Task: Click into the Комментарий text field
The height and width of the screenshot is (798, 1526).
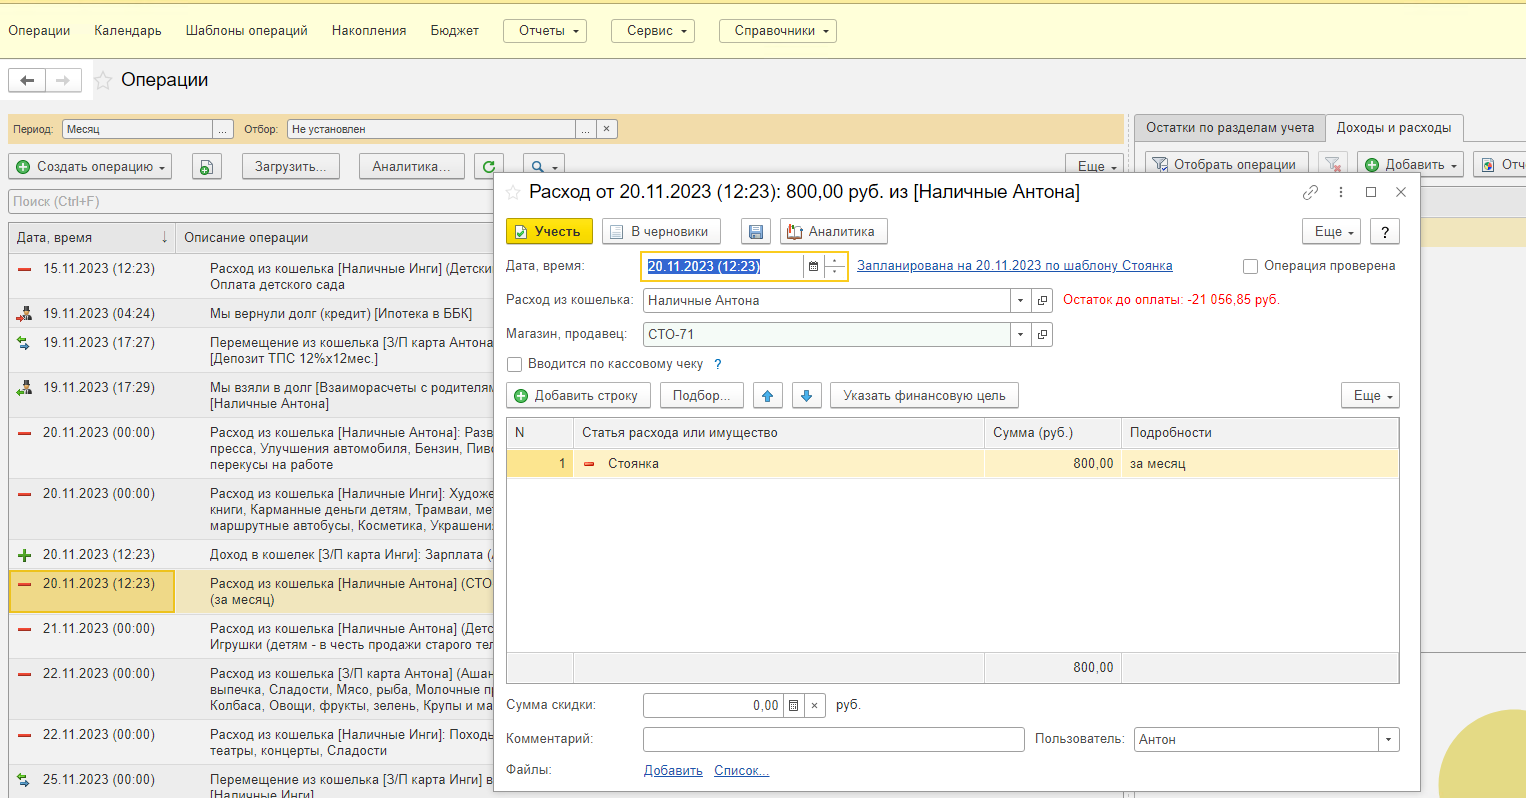Action: click(834, 740)
